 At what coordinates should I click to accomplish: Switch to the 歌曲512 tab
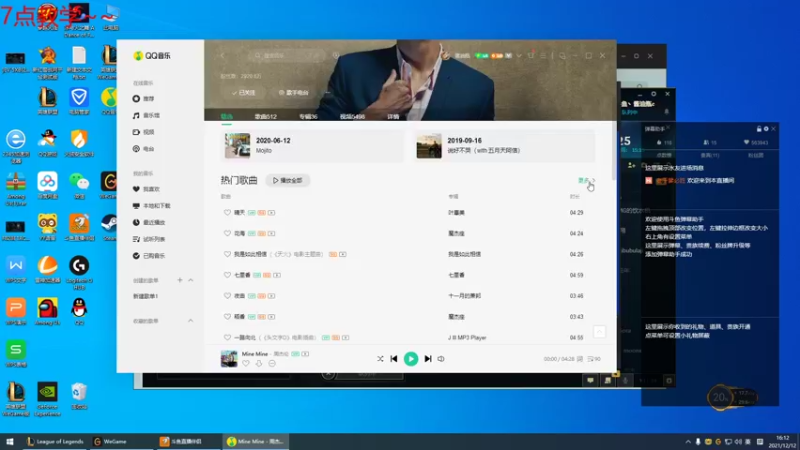265,117
